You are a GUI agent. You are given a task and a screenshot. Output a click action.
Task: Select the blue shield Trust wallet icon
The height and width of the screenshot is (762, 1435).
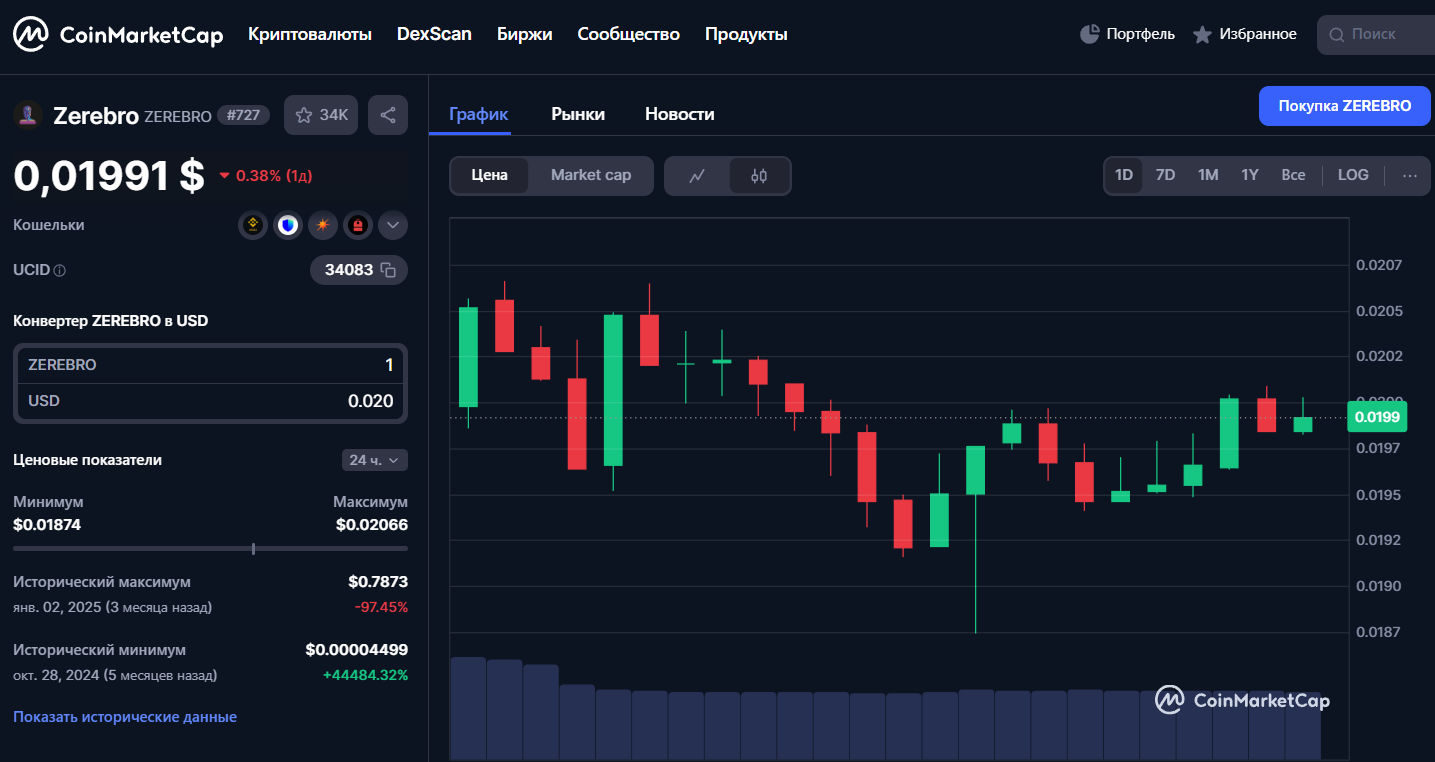coord(288,225)
